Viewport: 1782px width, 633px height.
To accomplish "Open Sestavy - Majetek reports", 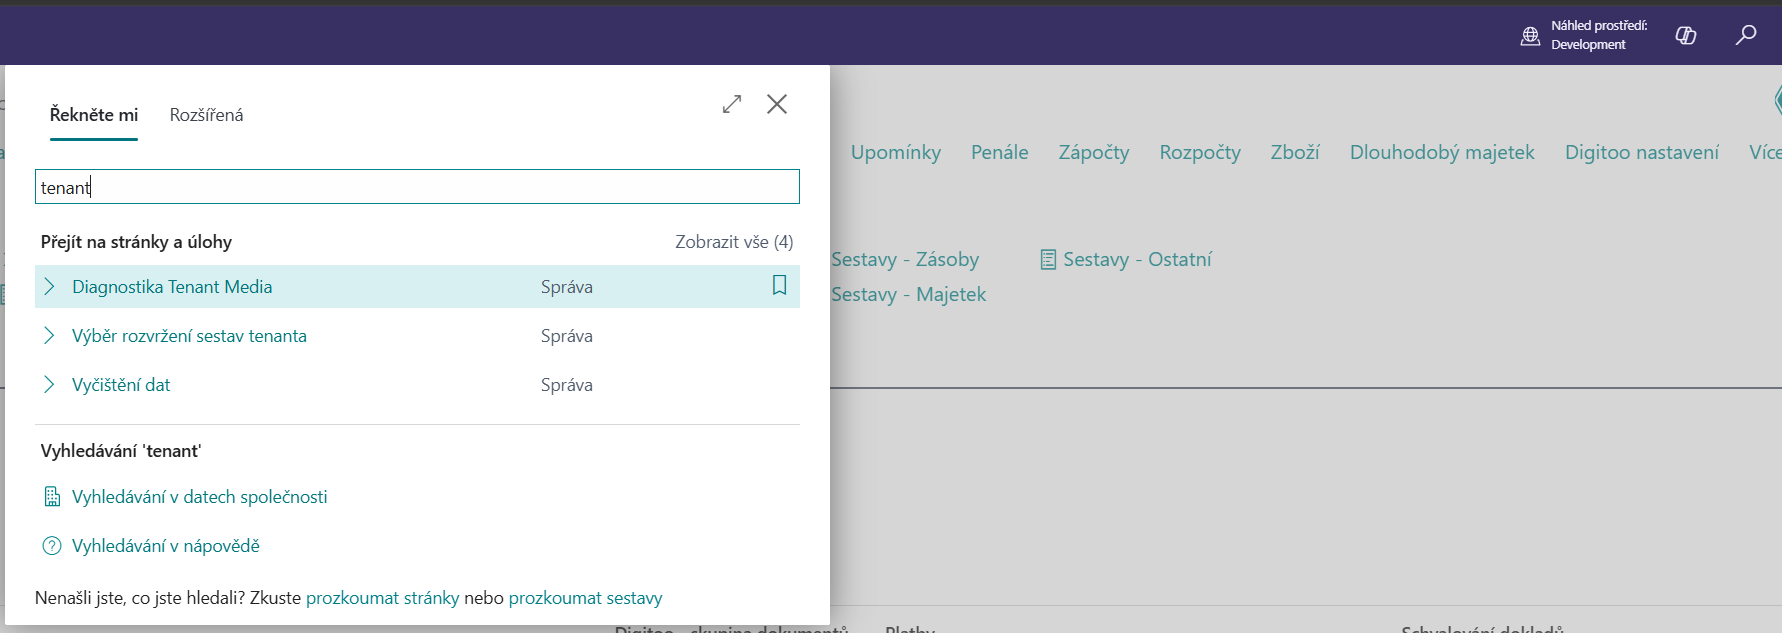I will click(x=909, y=295).
